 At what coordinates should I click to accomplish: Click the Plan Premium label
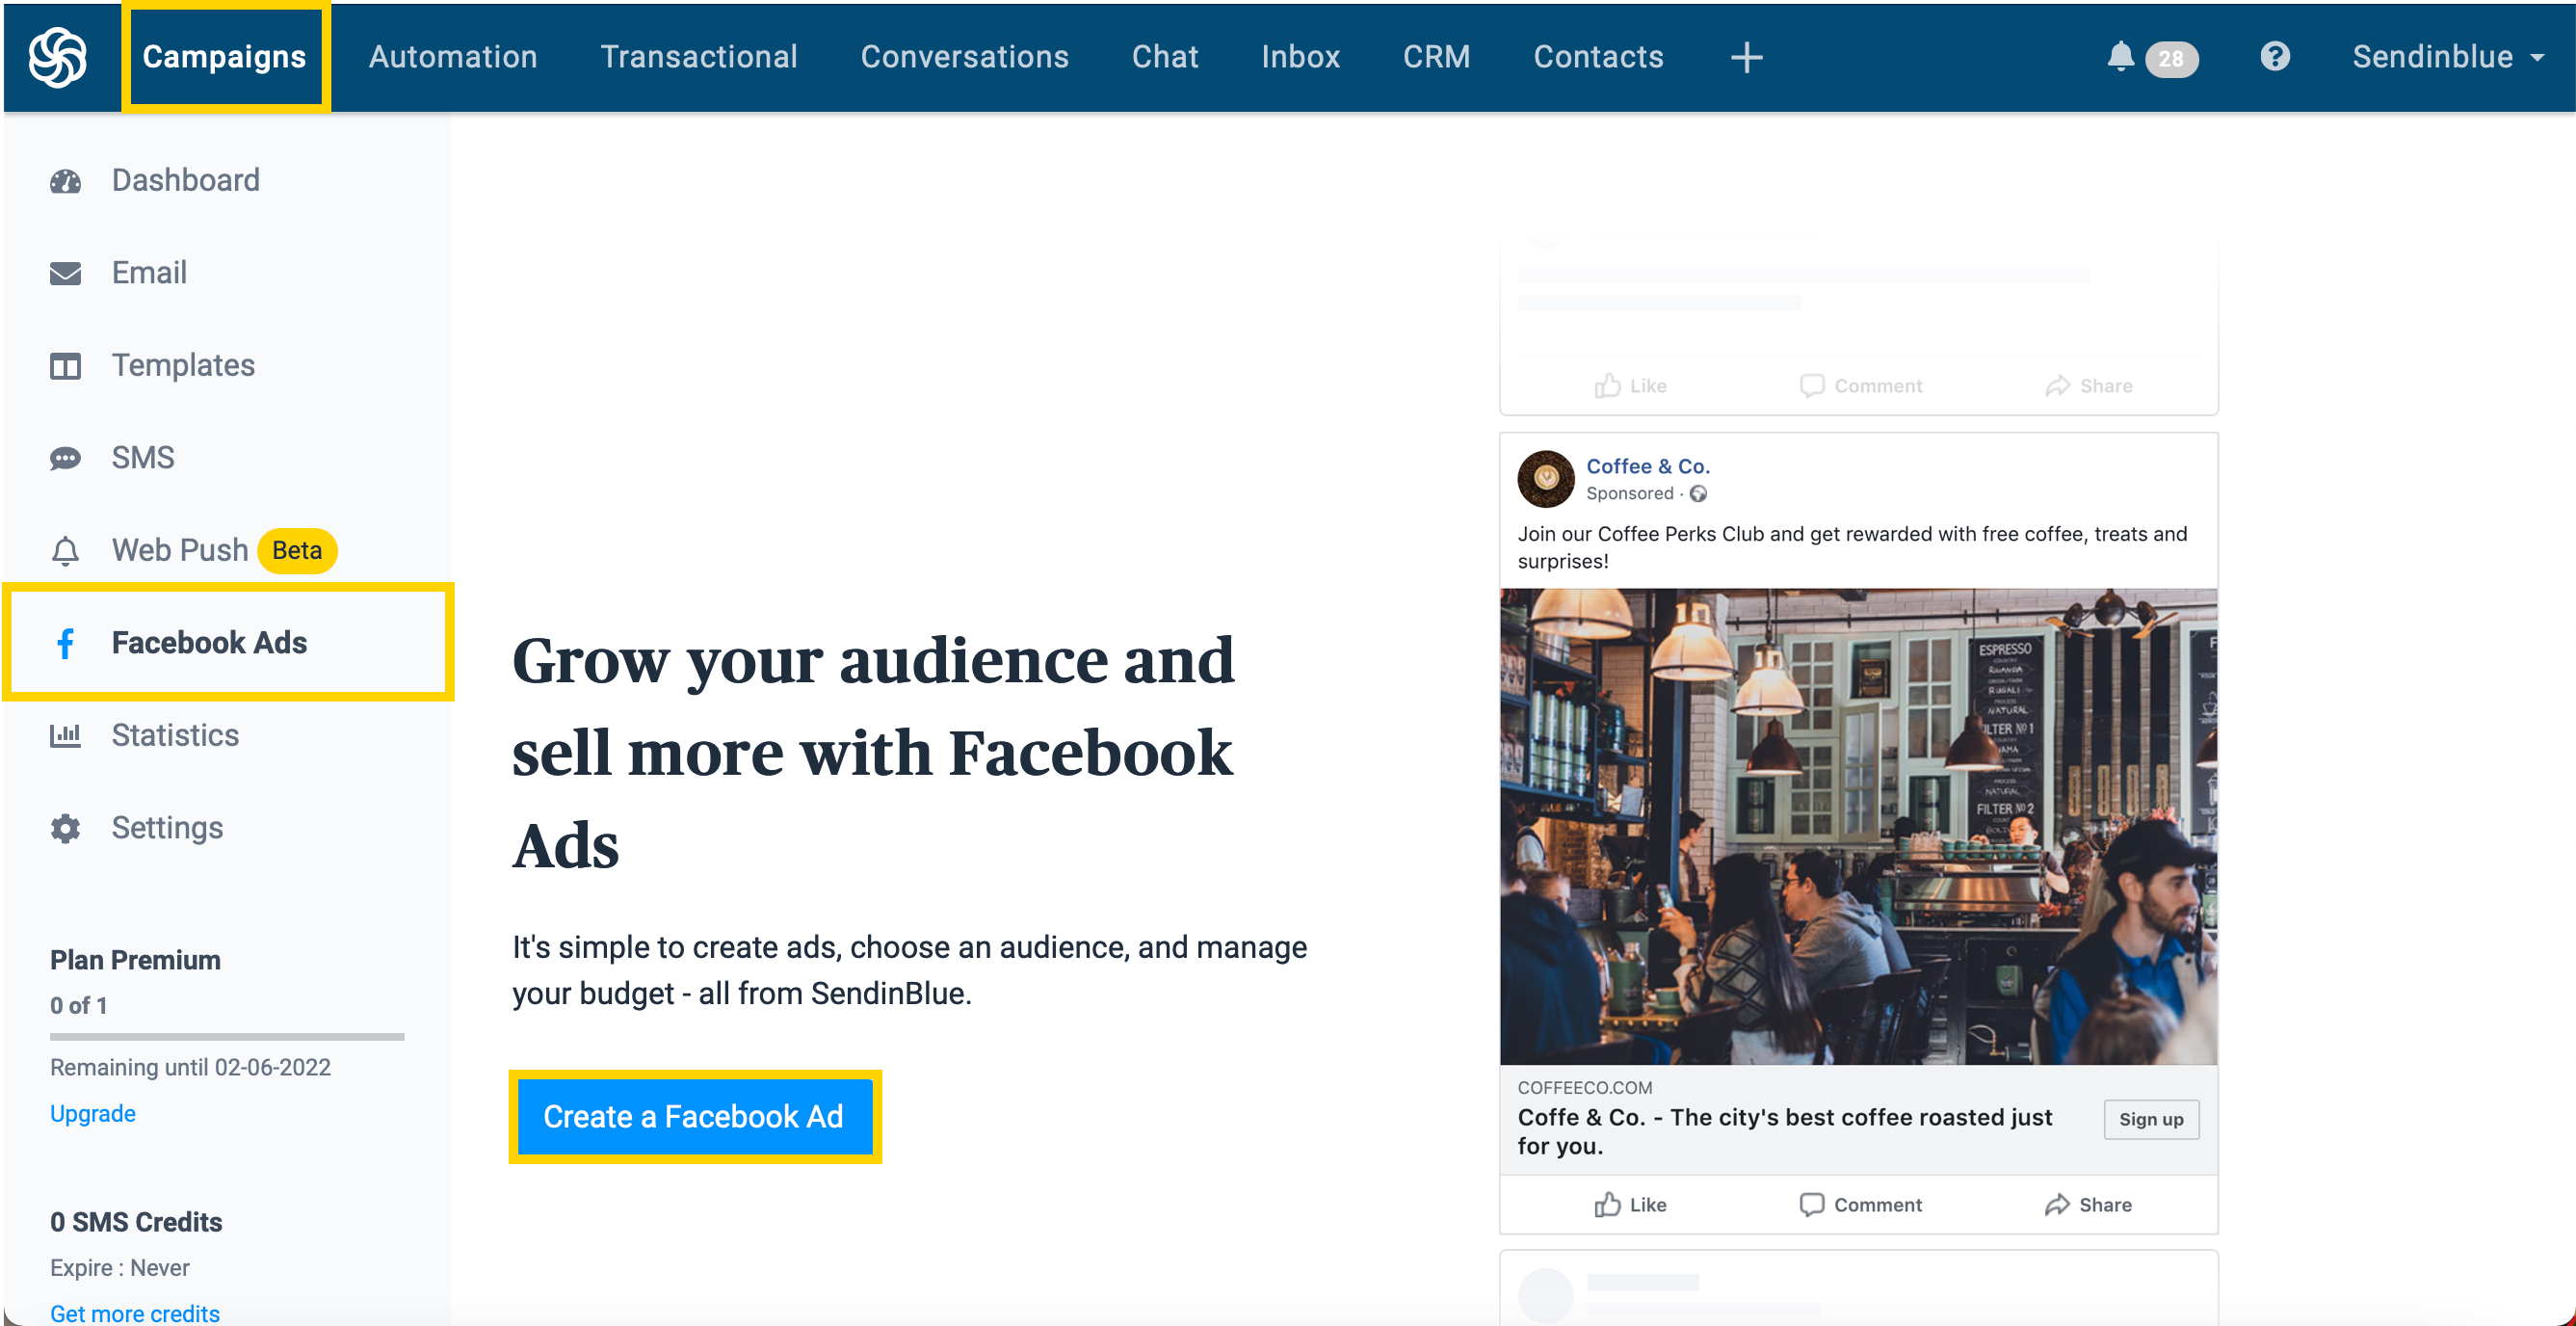[135, 960]
